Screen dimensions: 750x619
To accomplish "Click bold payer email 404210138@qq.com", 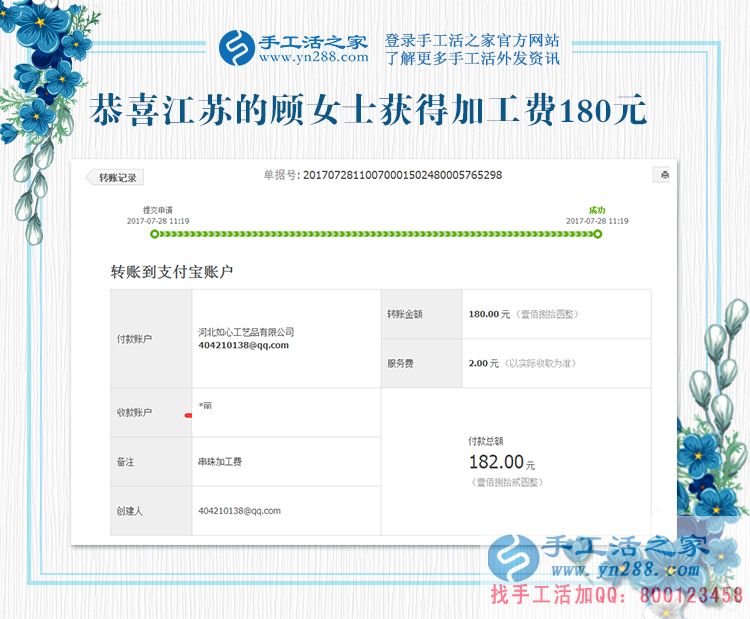I will (x=243, y=345).
